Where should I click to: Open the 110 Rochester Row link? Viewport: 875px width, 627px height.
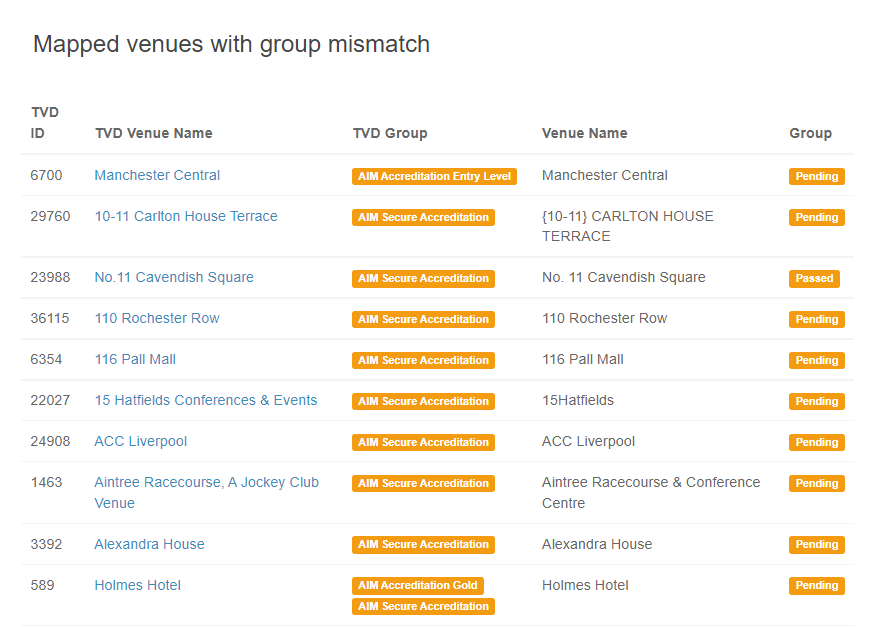pos(157,318)
